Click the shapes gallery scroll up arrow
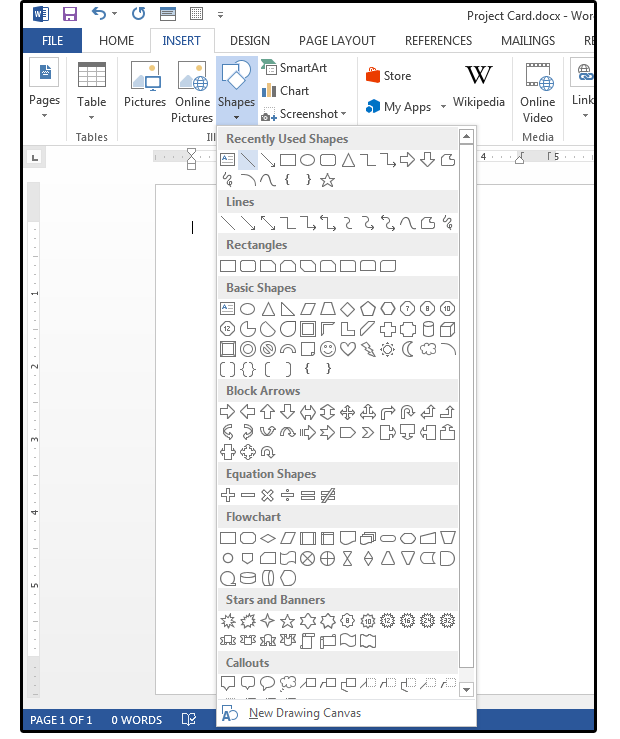 point(466,137)
